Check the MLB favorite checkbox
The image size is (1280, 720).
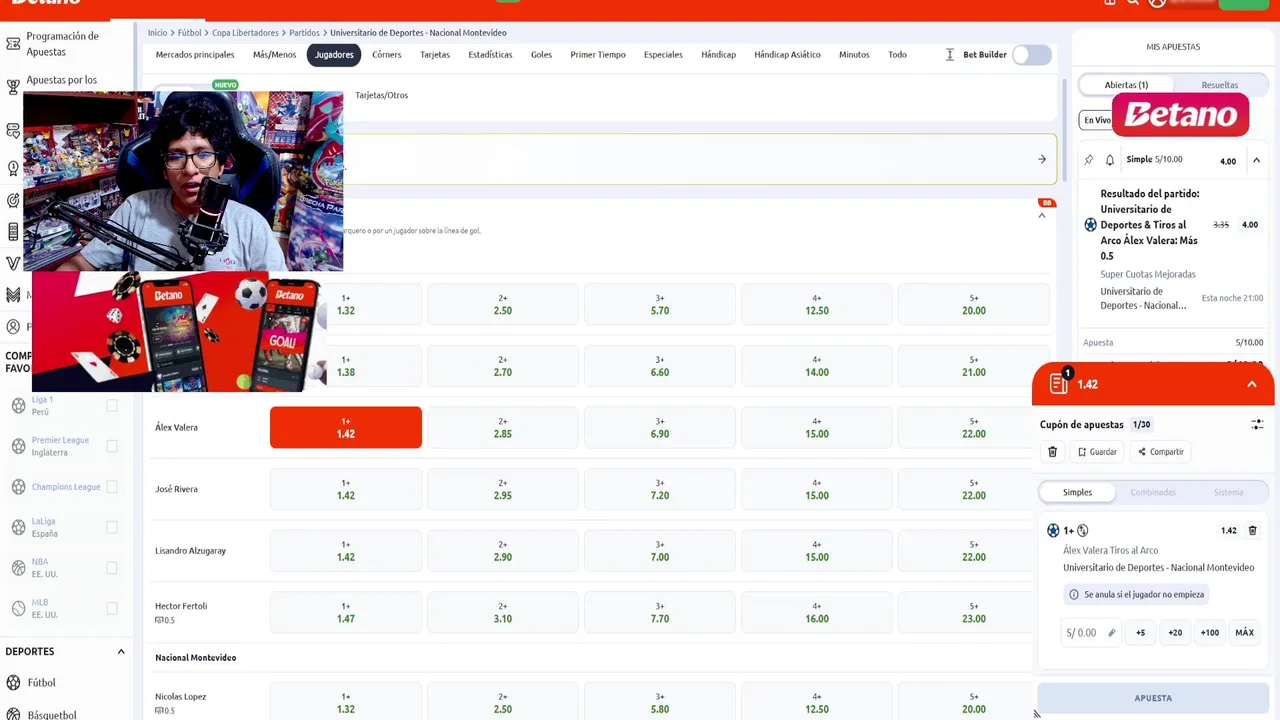click(x=112, y=608)
